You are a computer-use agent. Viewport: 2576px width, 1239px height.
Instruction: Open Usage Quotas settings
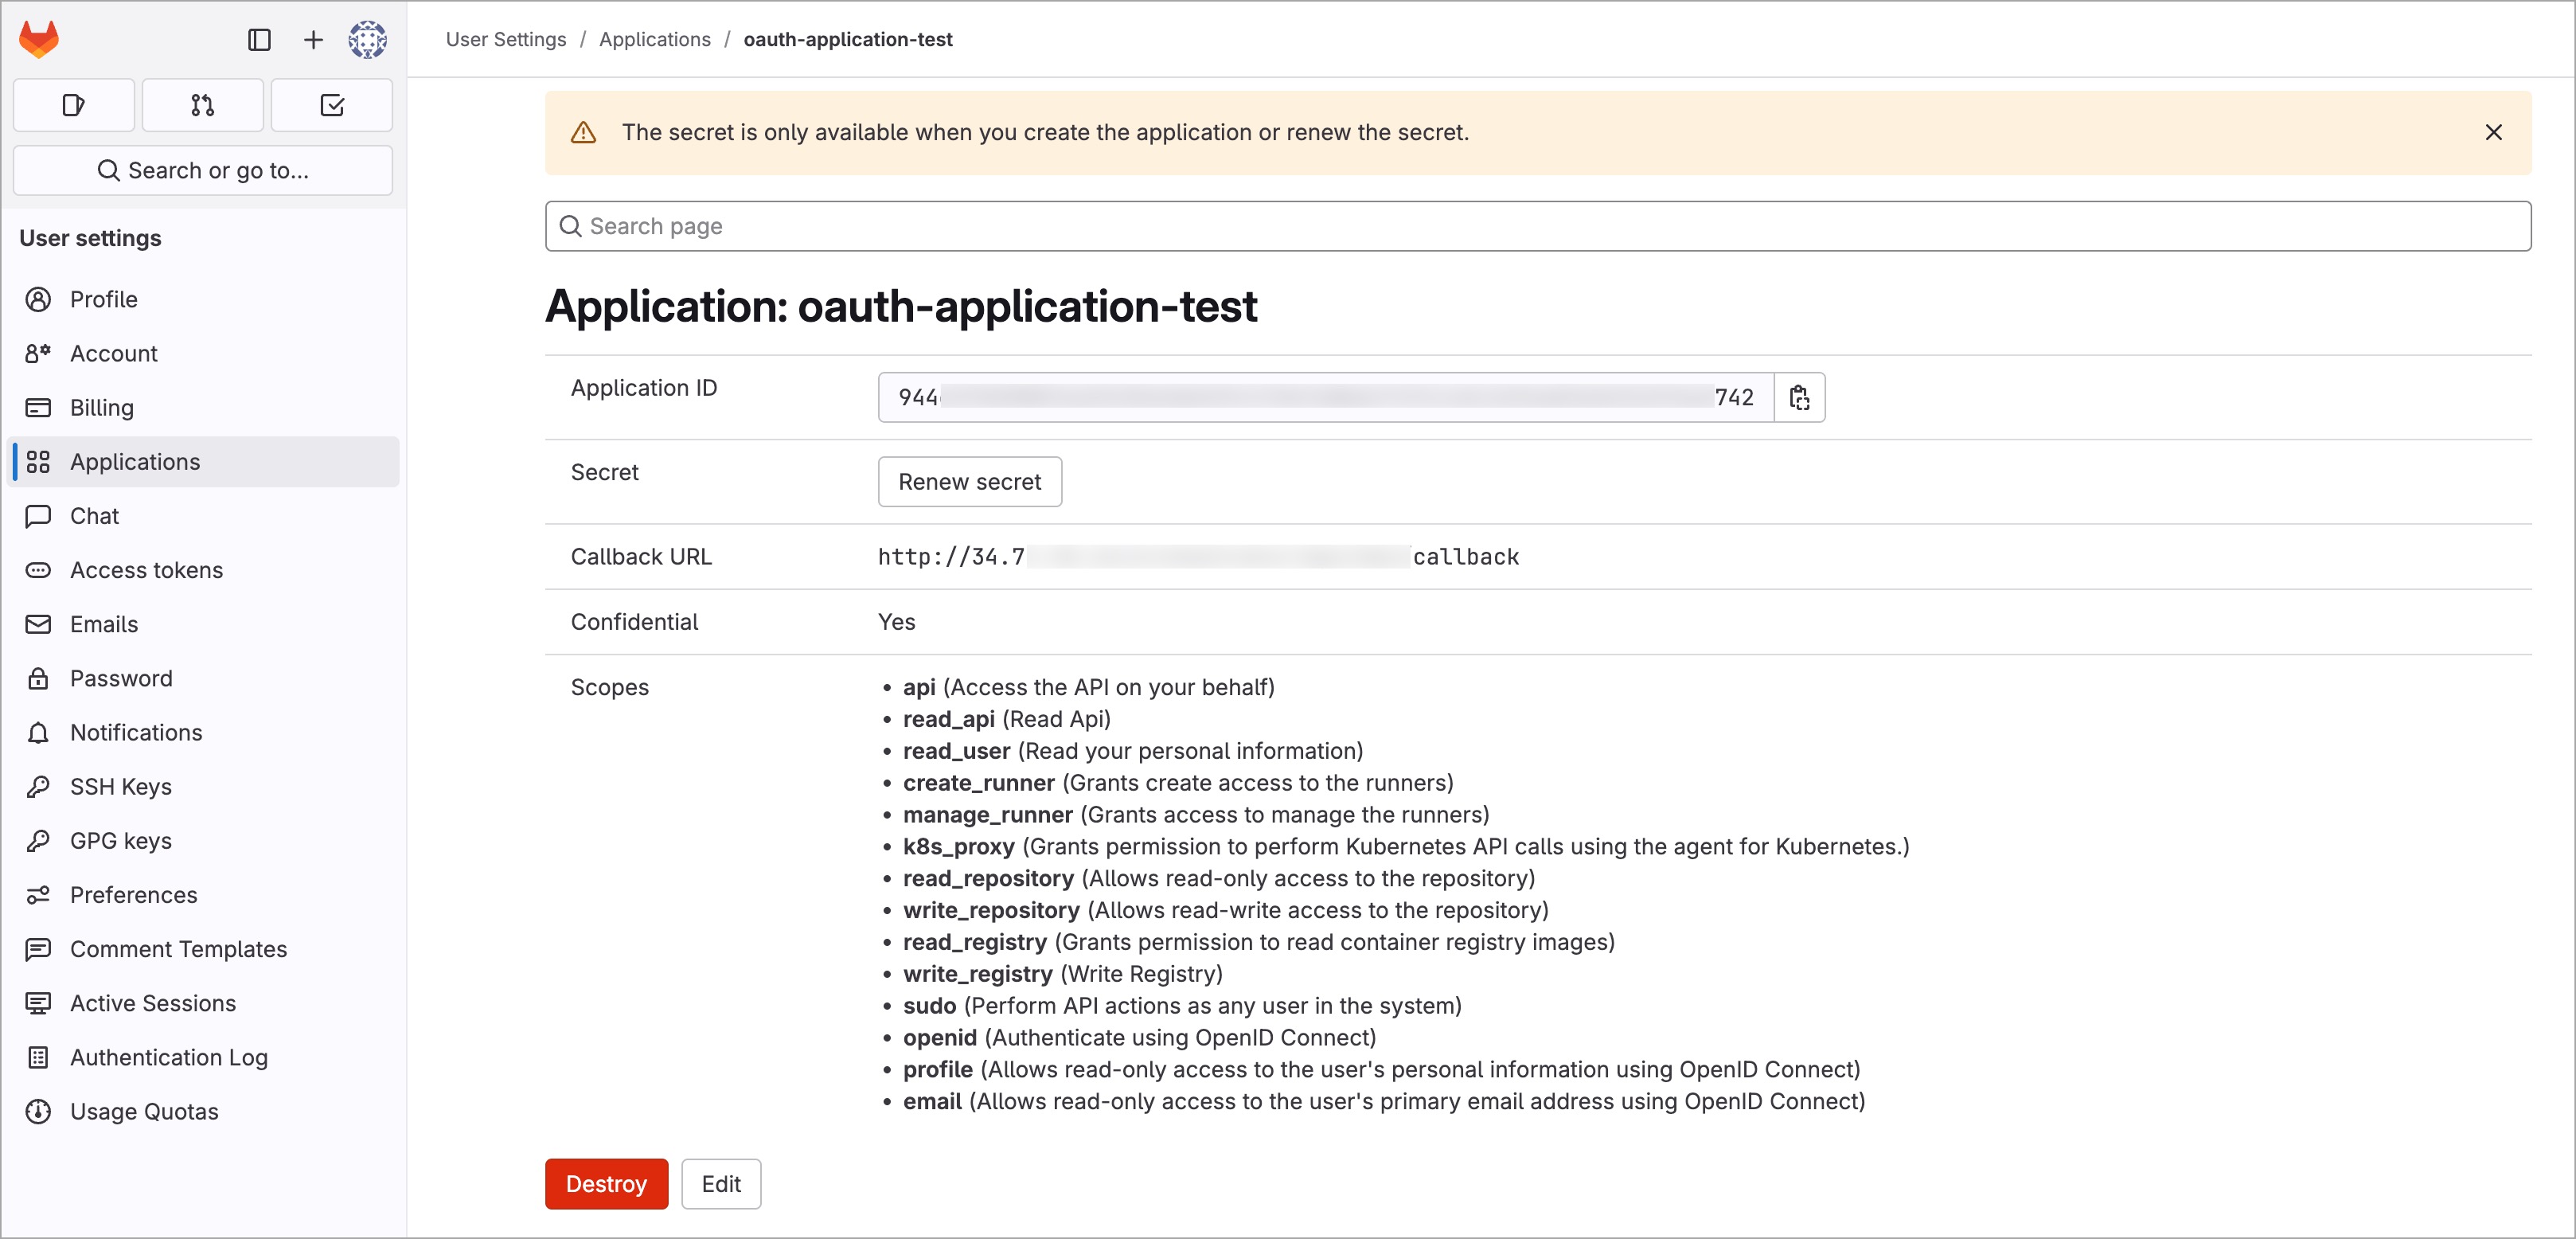pyautogui.click(x=144, y=1111)
